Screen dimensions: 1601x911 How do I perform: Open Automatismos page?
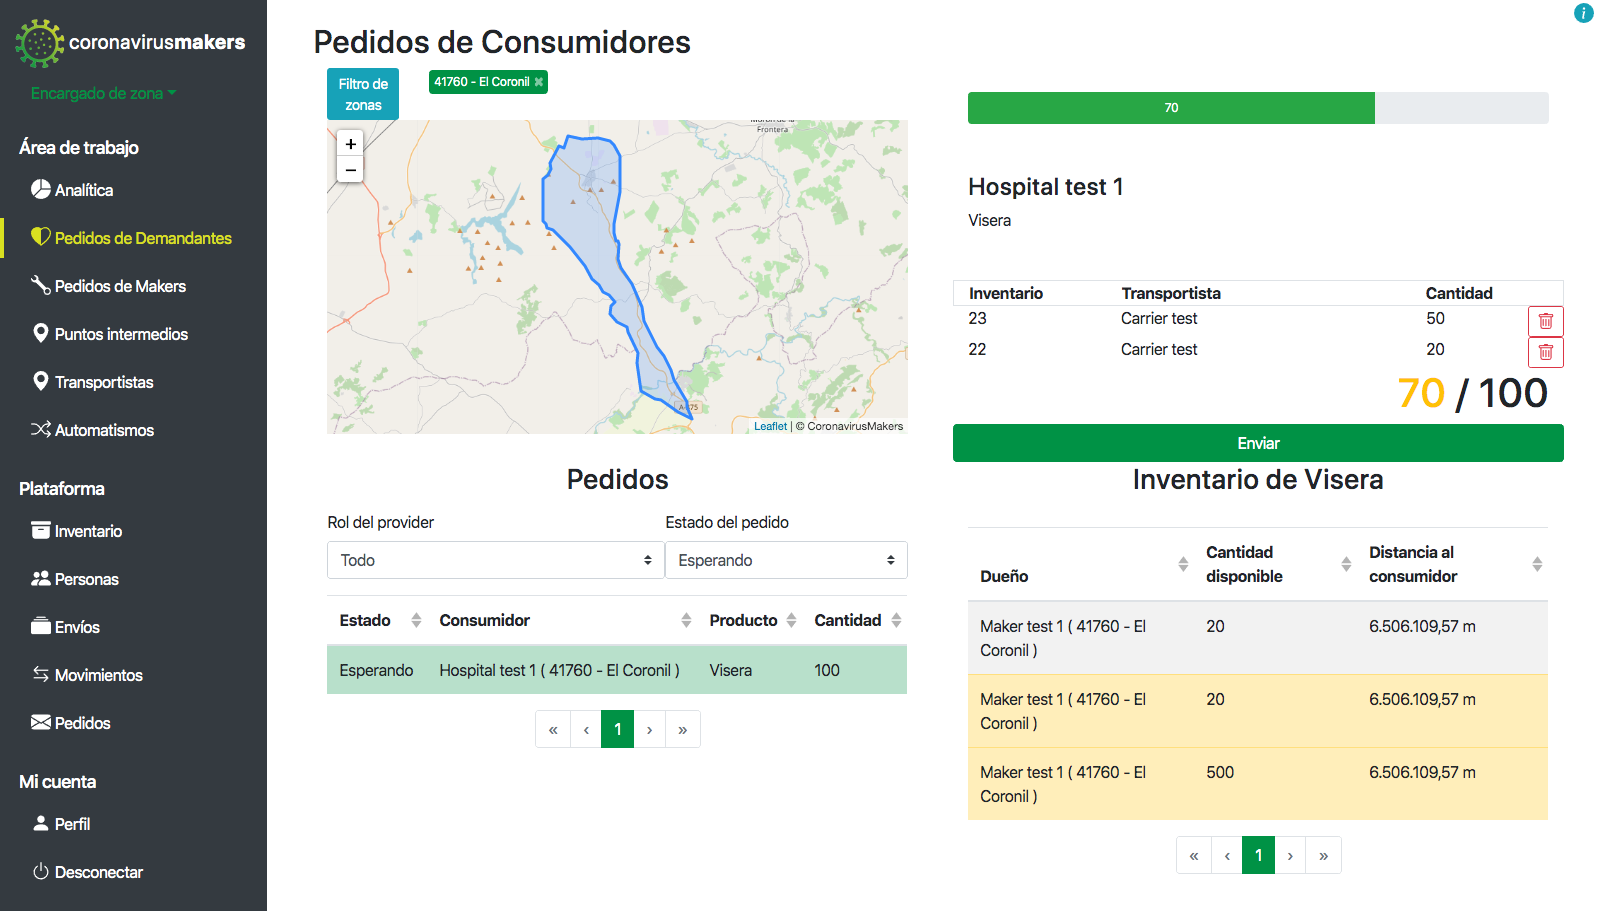[x=104, y=430]
